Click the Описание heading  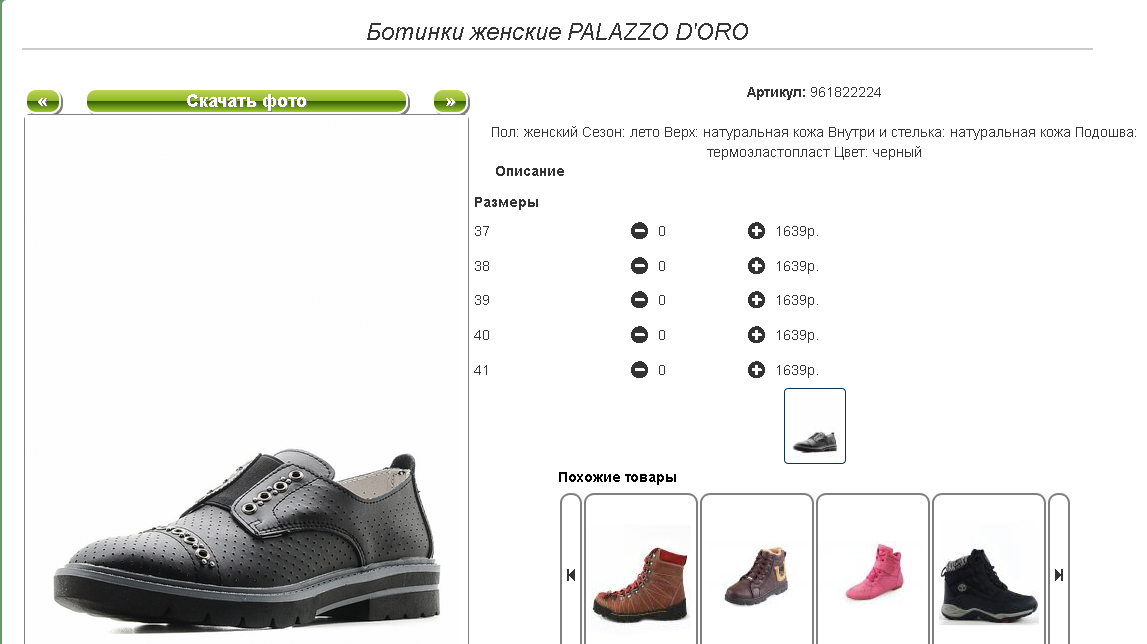click(x=530, y=171)
